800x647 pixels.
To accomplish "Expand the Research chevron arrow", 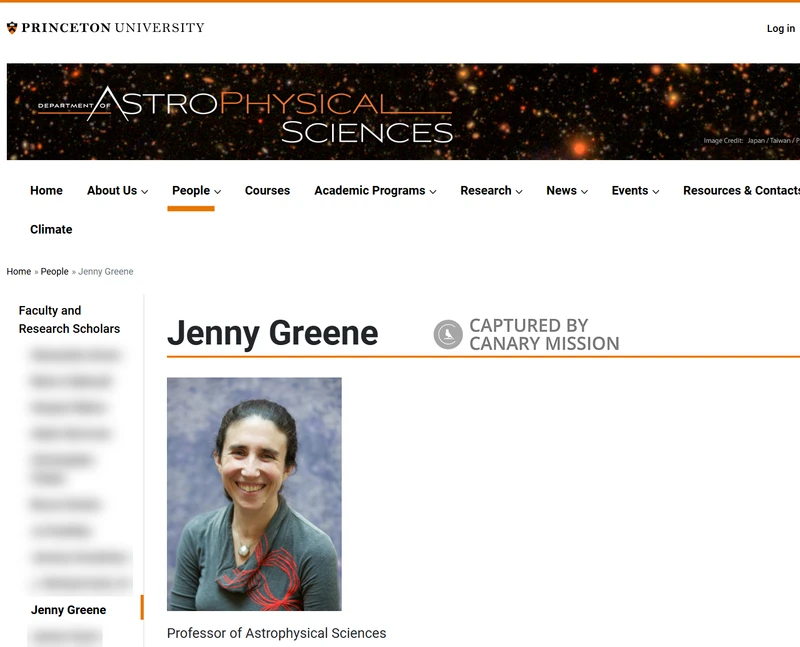I will (x=519, y=192).
